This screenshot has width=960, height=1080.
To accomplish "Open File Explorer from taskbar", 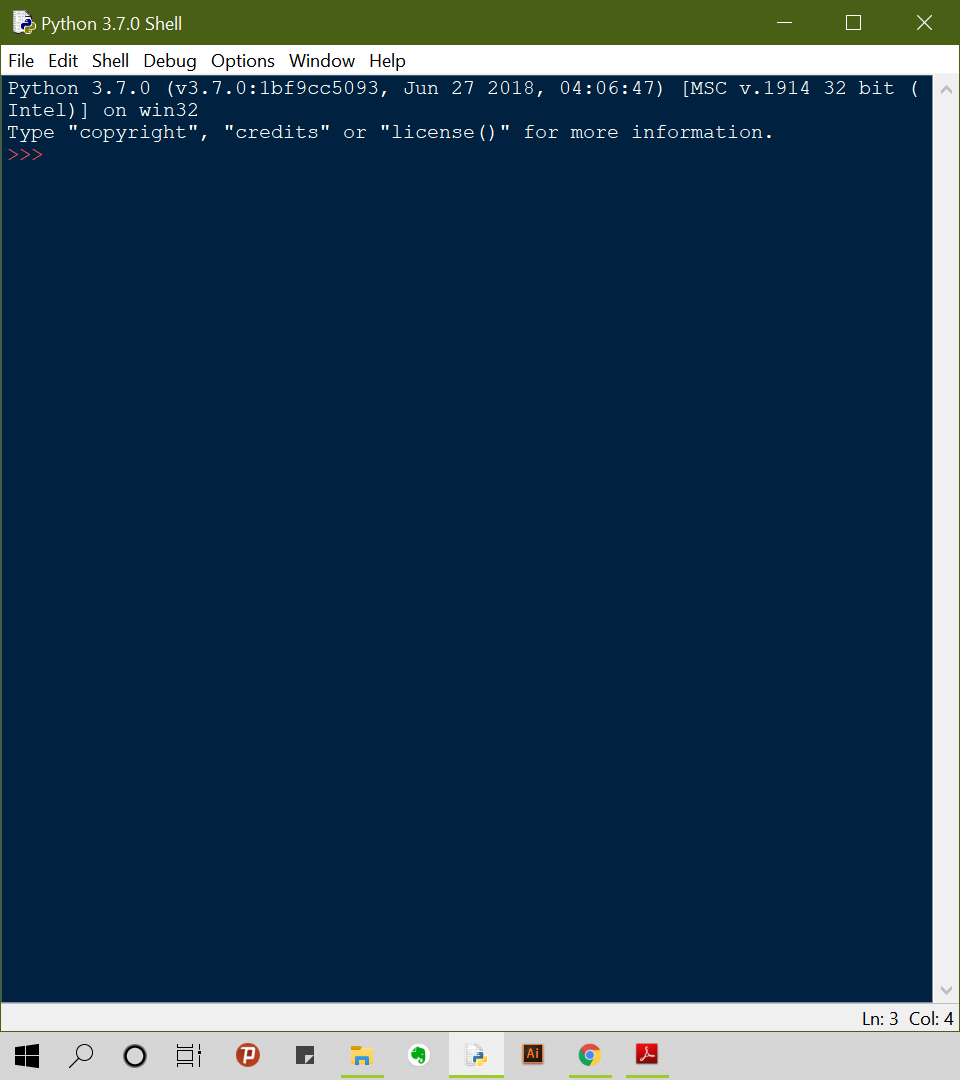I will 362,1055.
